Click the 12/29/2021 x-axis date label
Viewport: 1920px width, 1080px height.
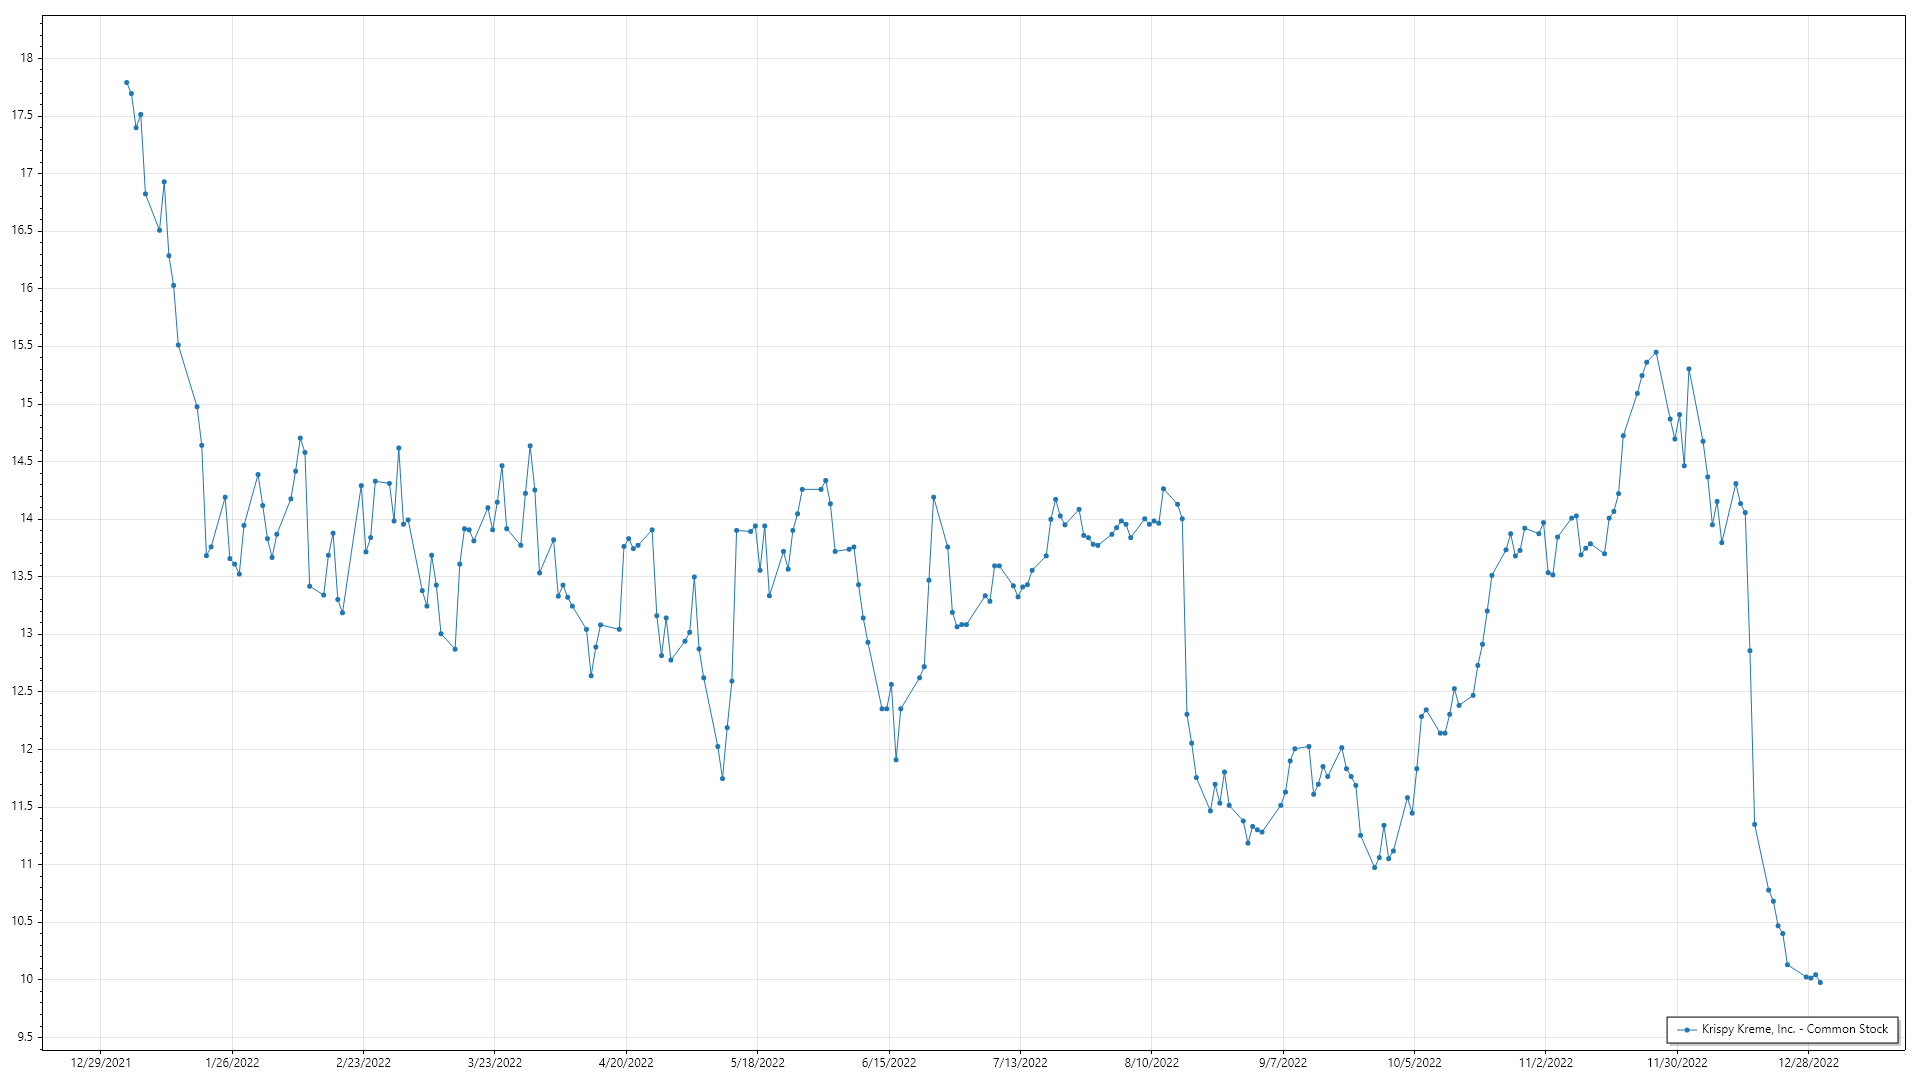pos(100,1062)
